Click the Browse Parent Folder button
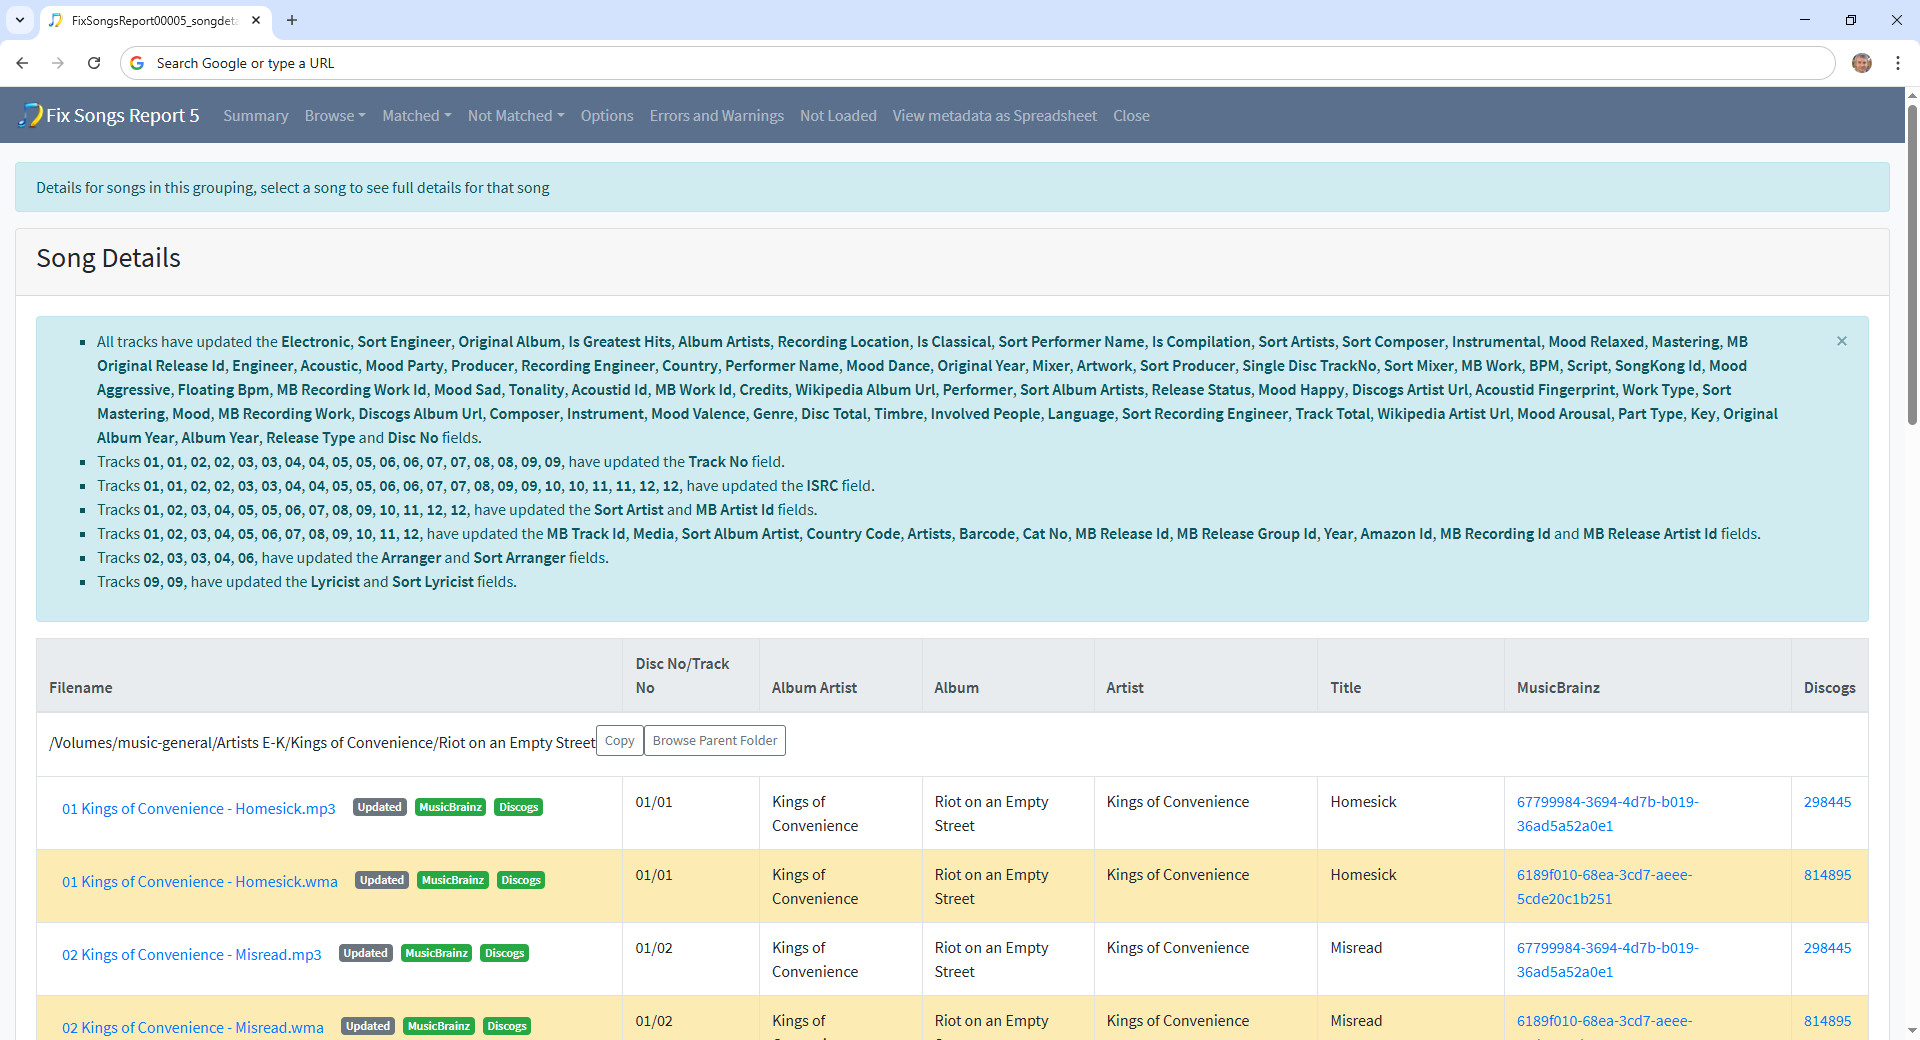The width and height of the screenshot is (1920, 1040). point(714,741)
